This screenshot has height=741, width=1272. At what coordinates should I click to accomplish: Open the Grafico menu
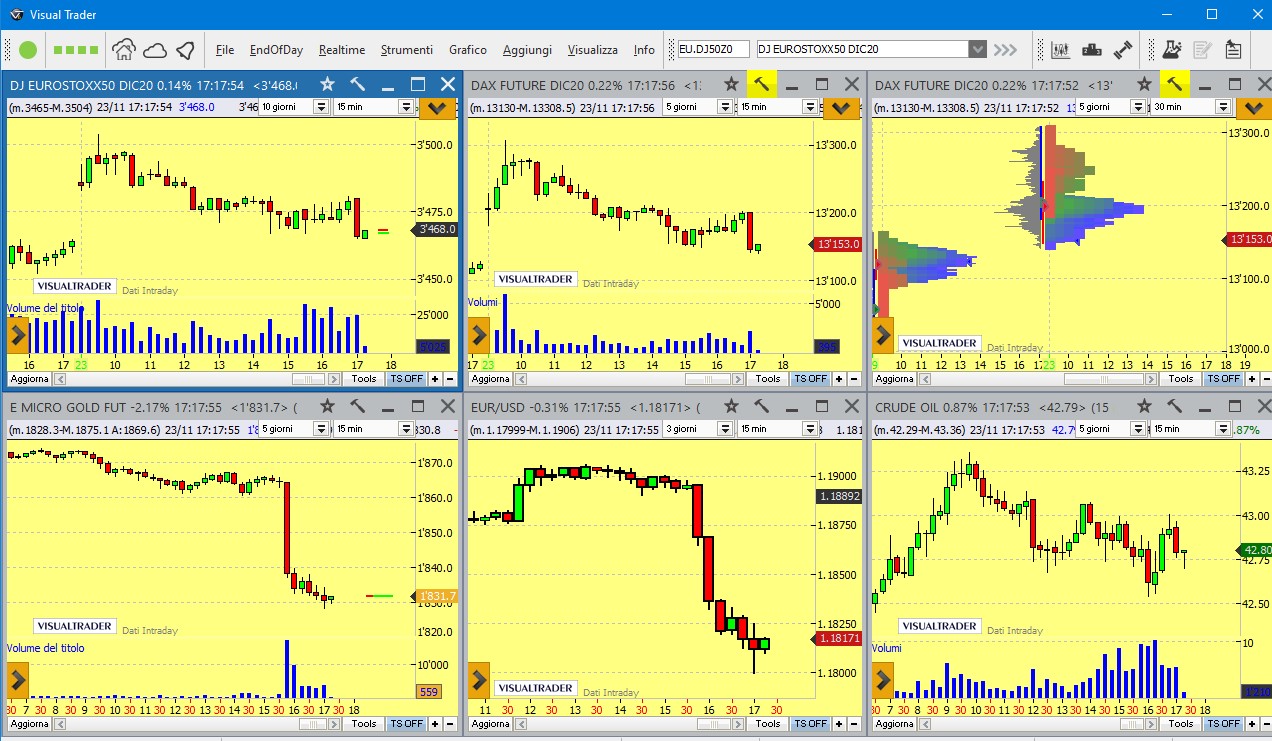[468, 50]
